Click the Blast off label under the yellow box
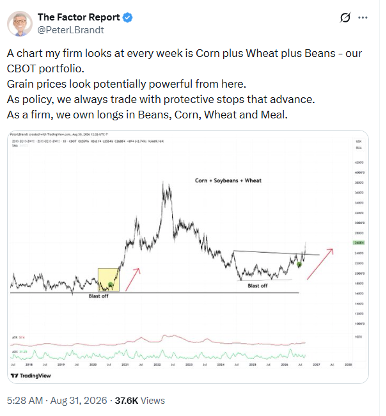 98,296
